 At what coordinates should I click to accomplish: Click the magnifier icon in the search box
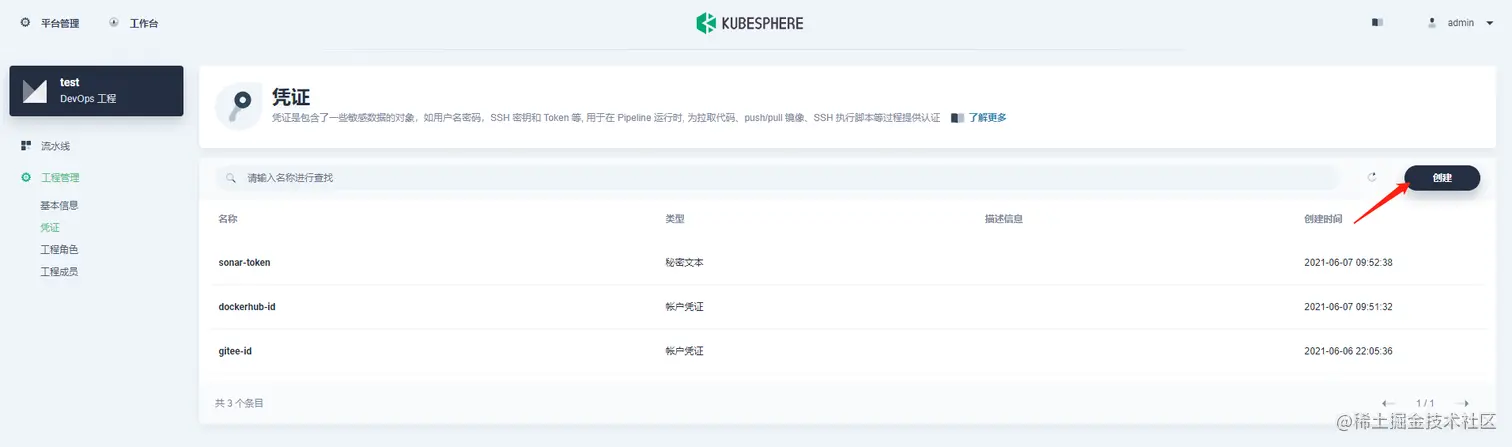coord(232,178)
